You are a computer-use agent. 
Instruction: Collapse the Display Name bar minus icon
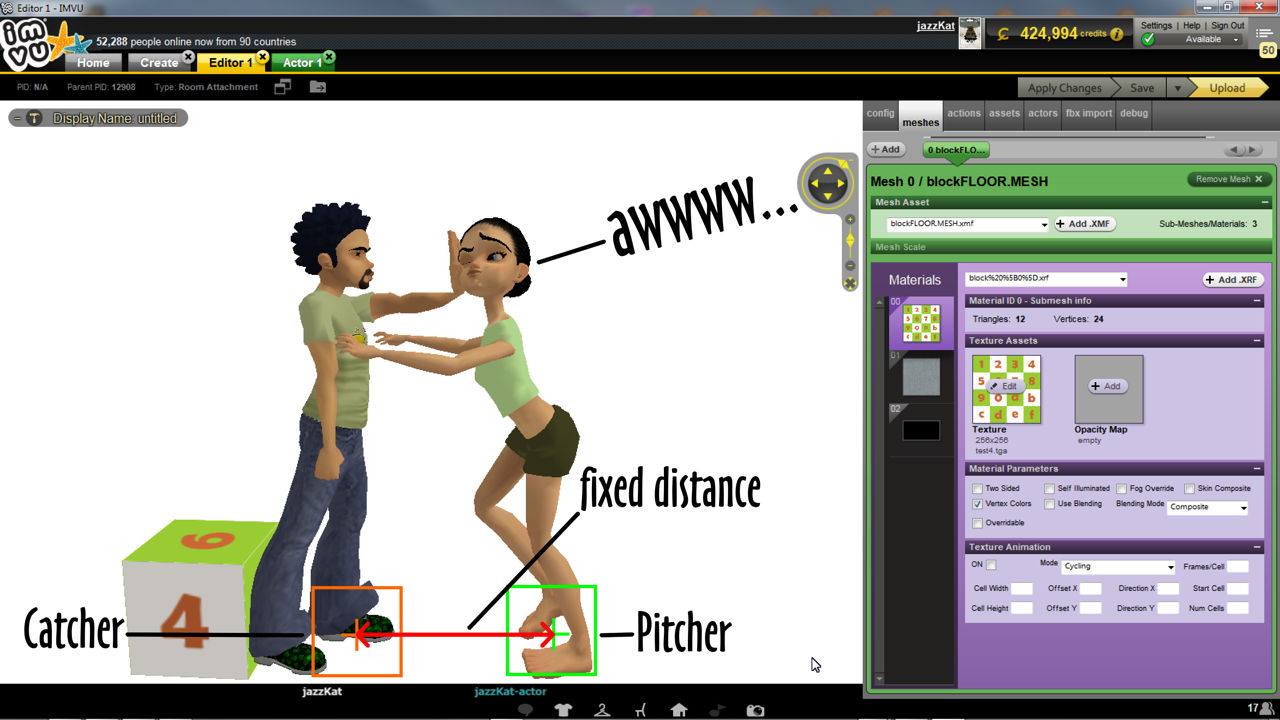(17, 118)
